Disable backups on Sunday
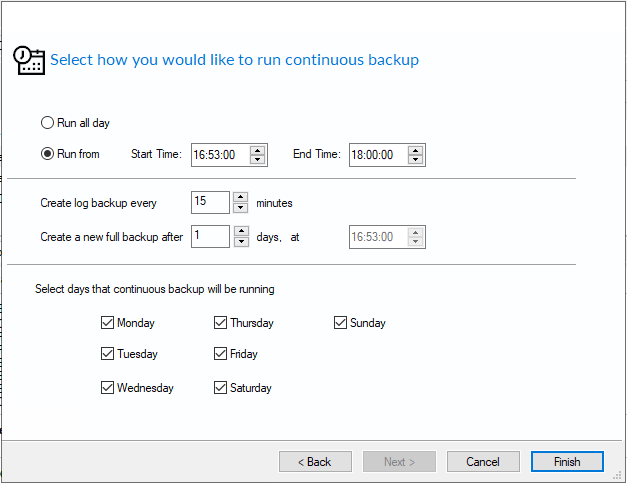 click(x=341, y=323)
